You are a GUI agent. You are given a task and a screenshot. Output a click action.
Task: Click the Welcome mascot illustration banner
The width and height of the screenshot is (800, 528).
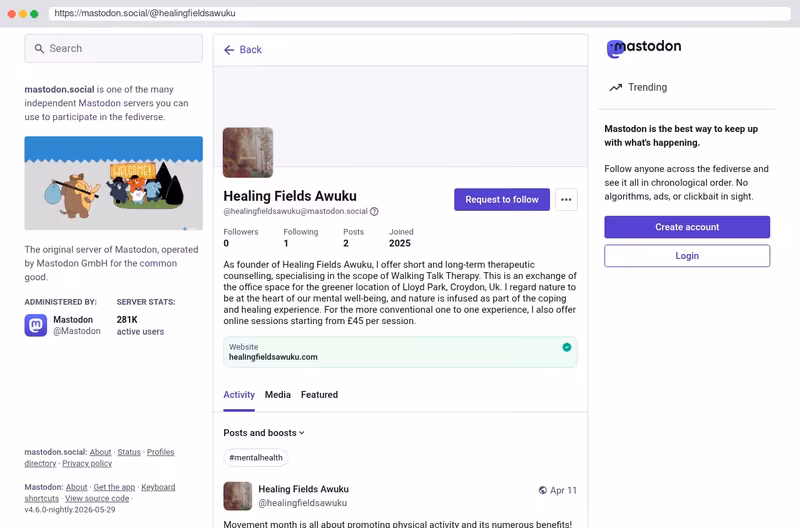(113, 183)
